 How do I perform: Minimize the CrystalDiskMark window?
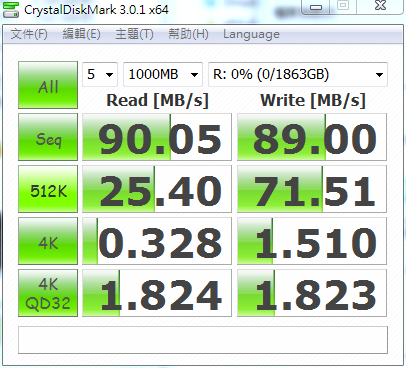[316, 6]
